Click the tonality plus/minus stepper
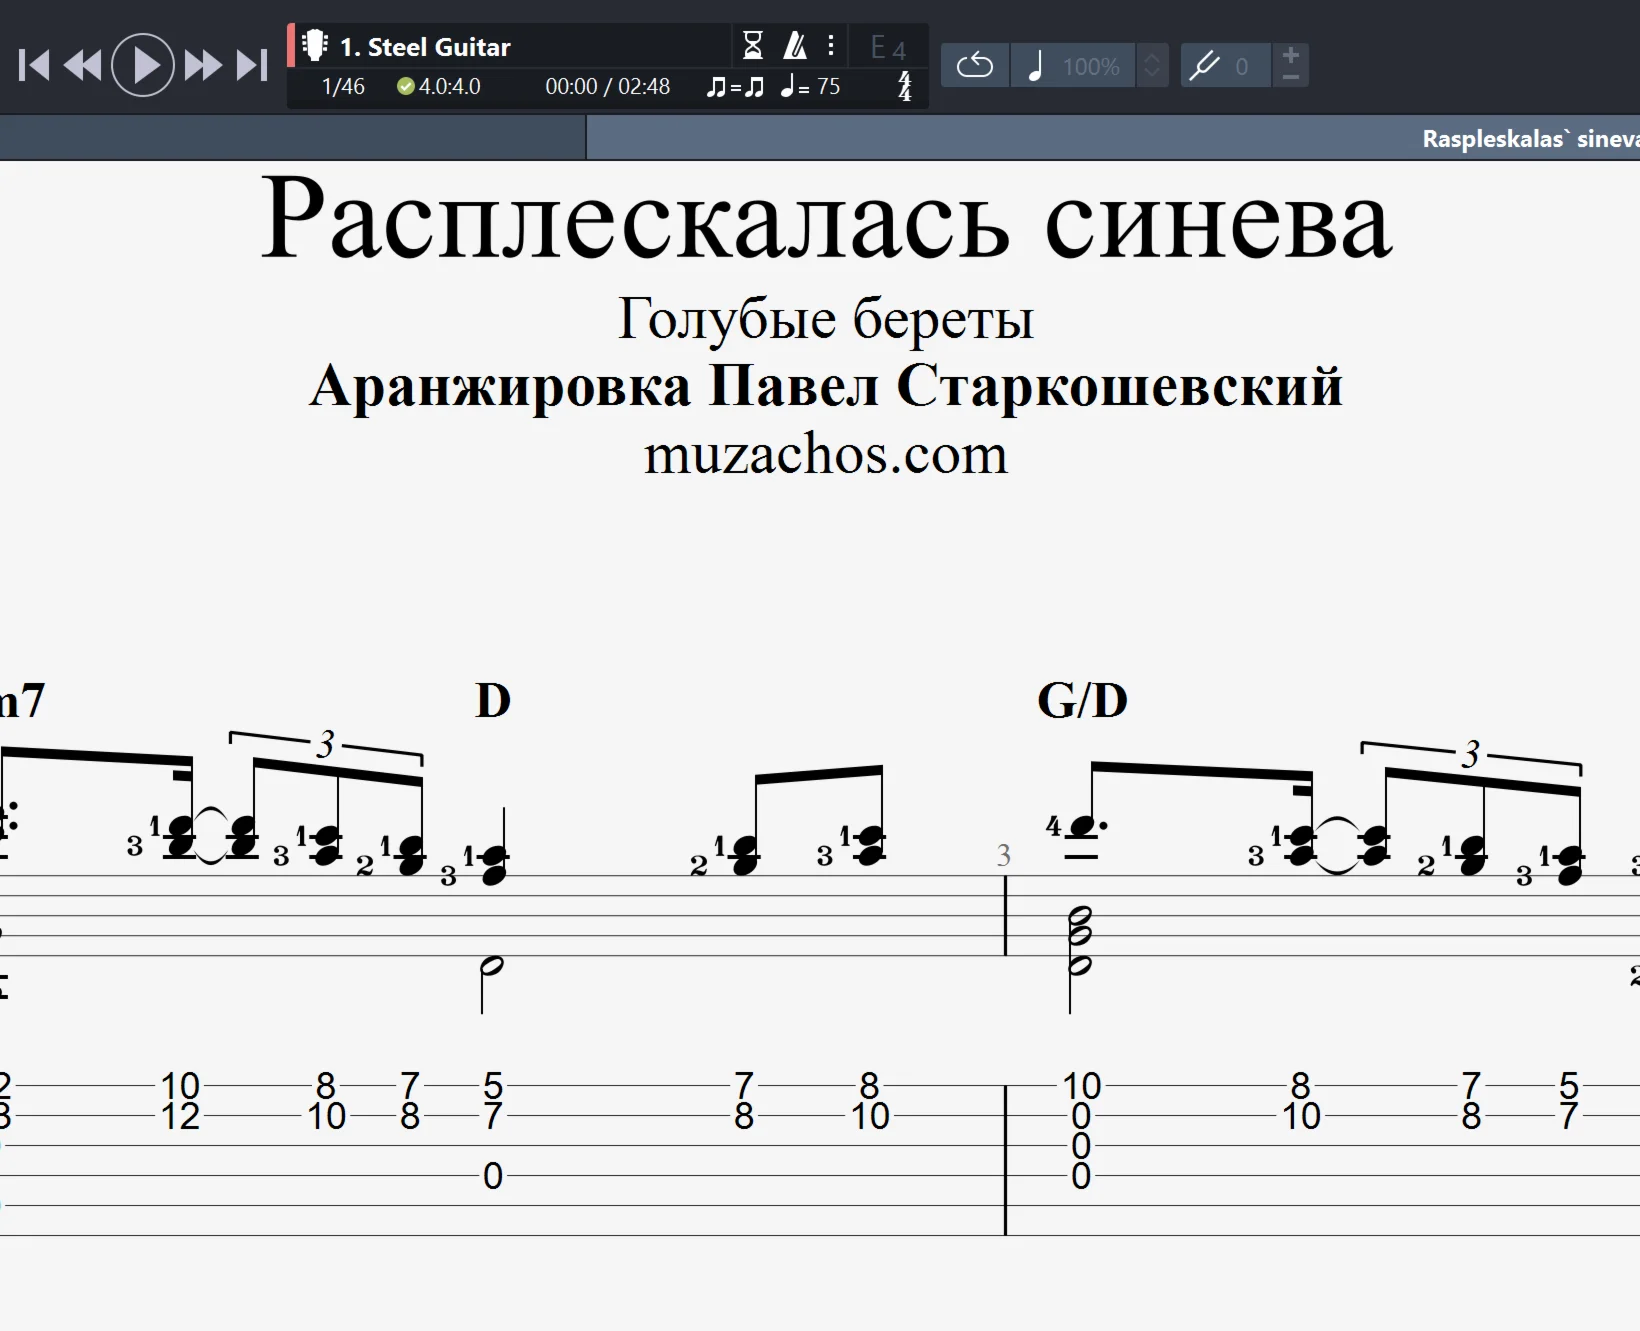 tap(1291, 66)
